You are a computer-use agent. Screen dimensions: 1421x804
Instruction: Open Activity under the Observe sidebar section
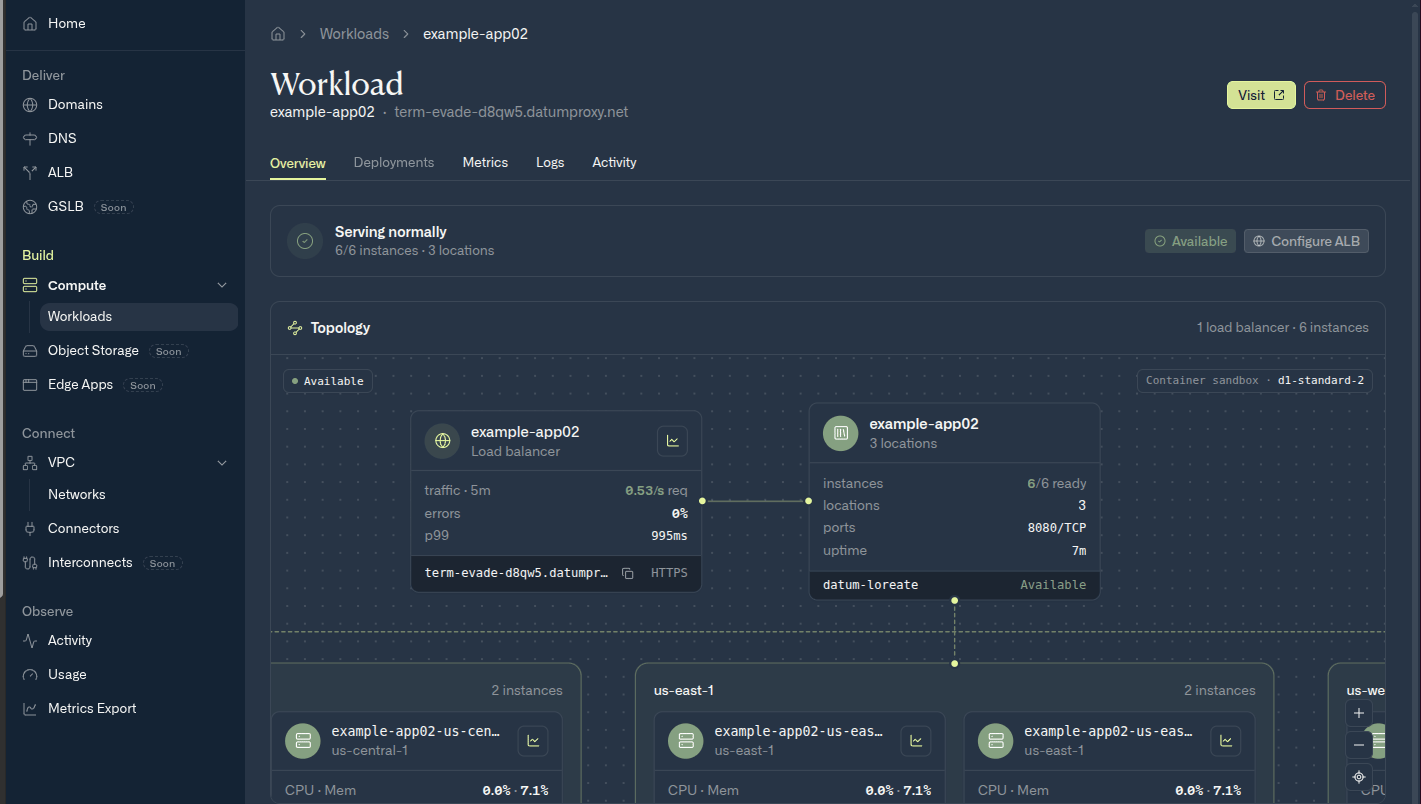point(70,640)
